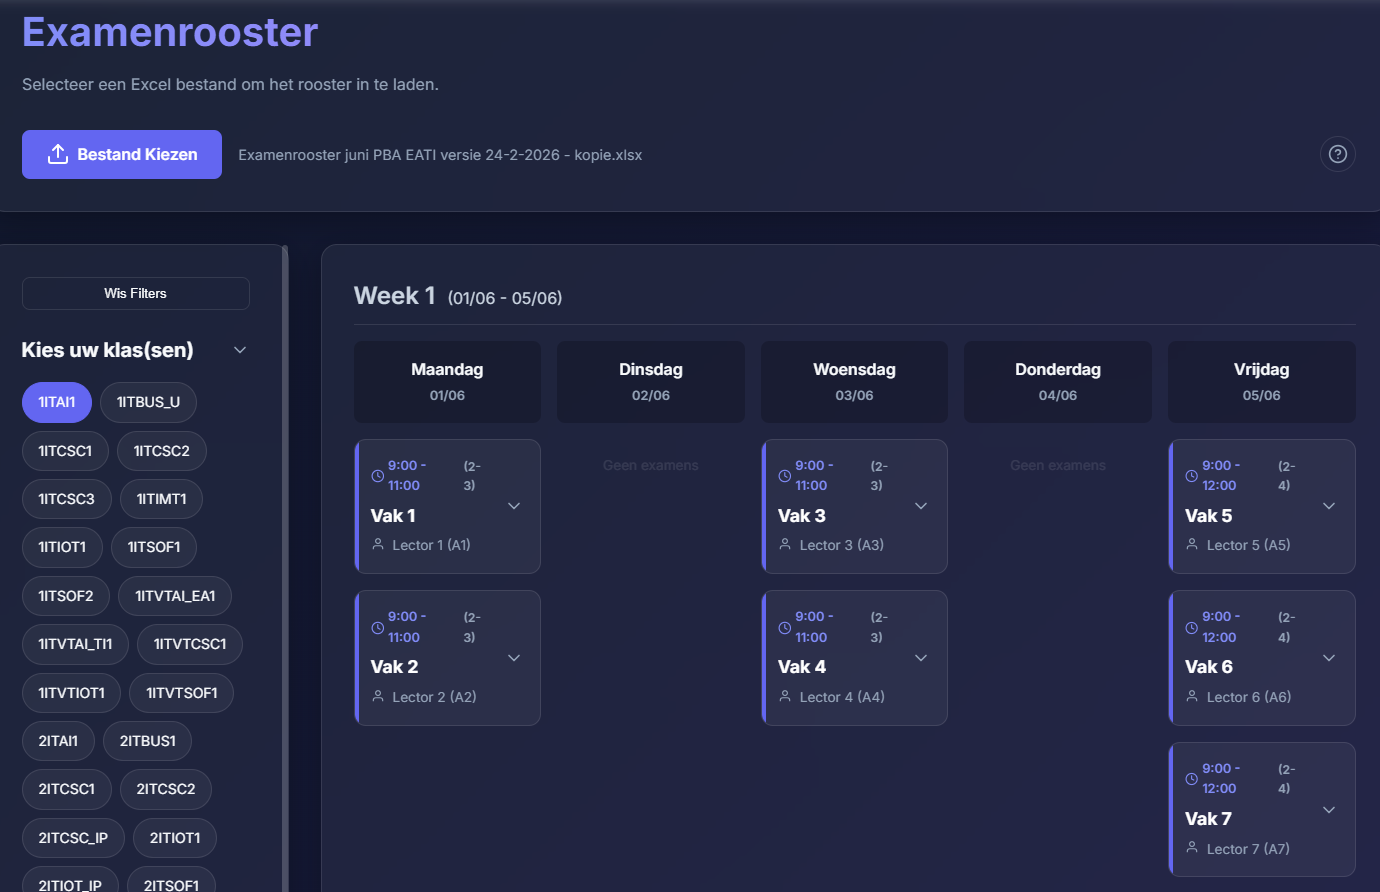Toggle the 1ITIMT1 class filter

click(x=161, y=499)
